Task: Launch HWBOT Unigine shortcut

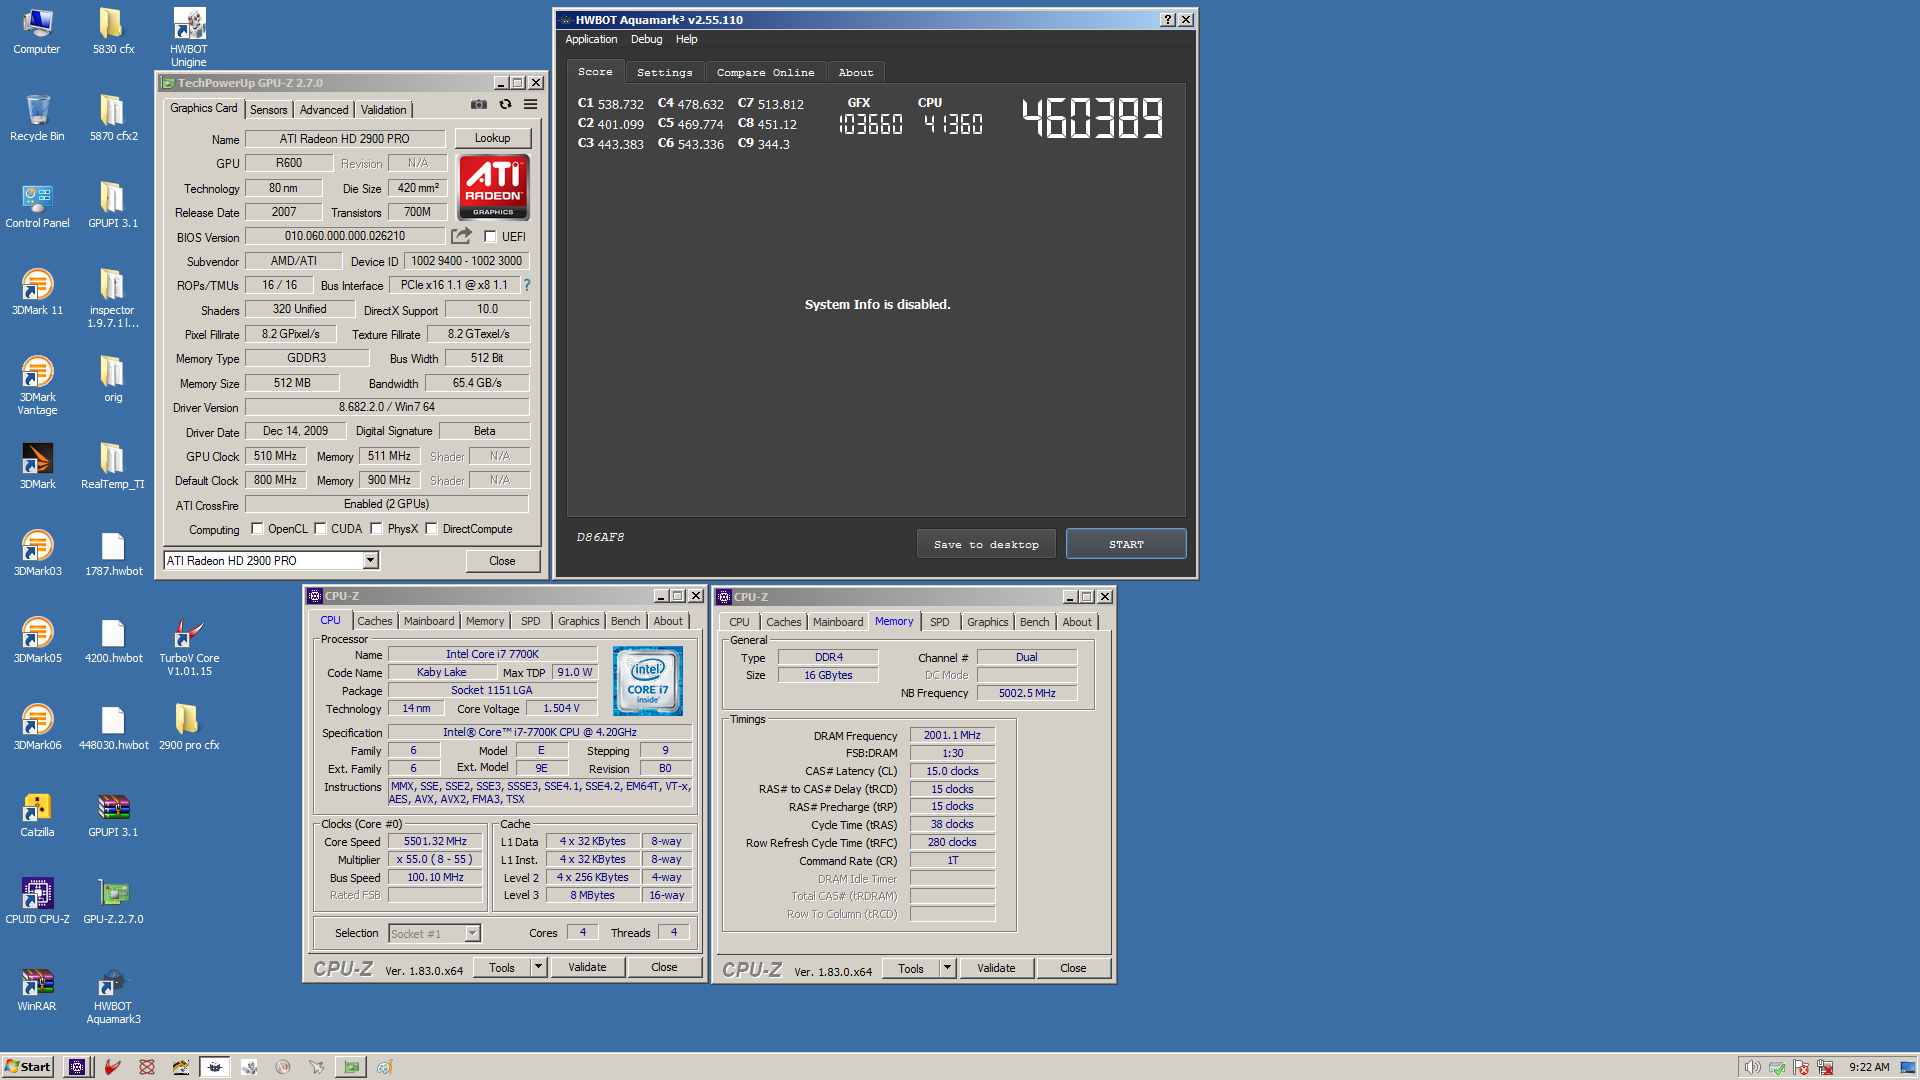Action: 189,37
